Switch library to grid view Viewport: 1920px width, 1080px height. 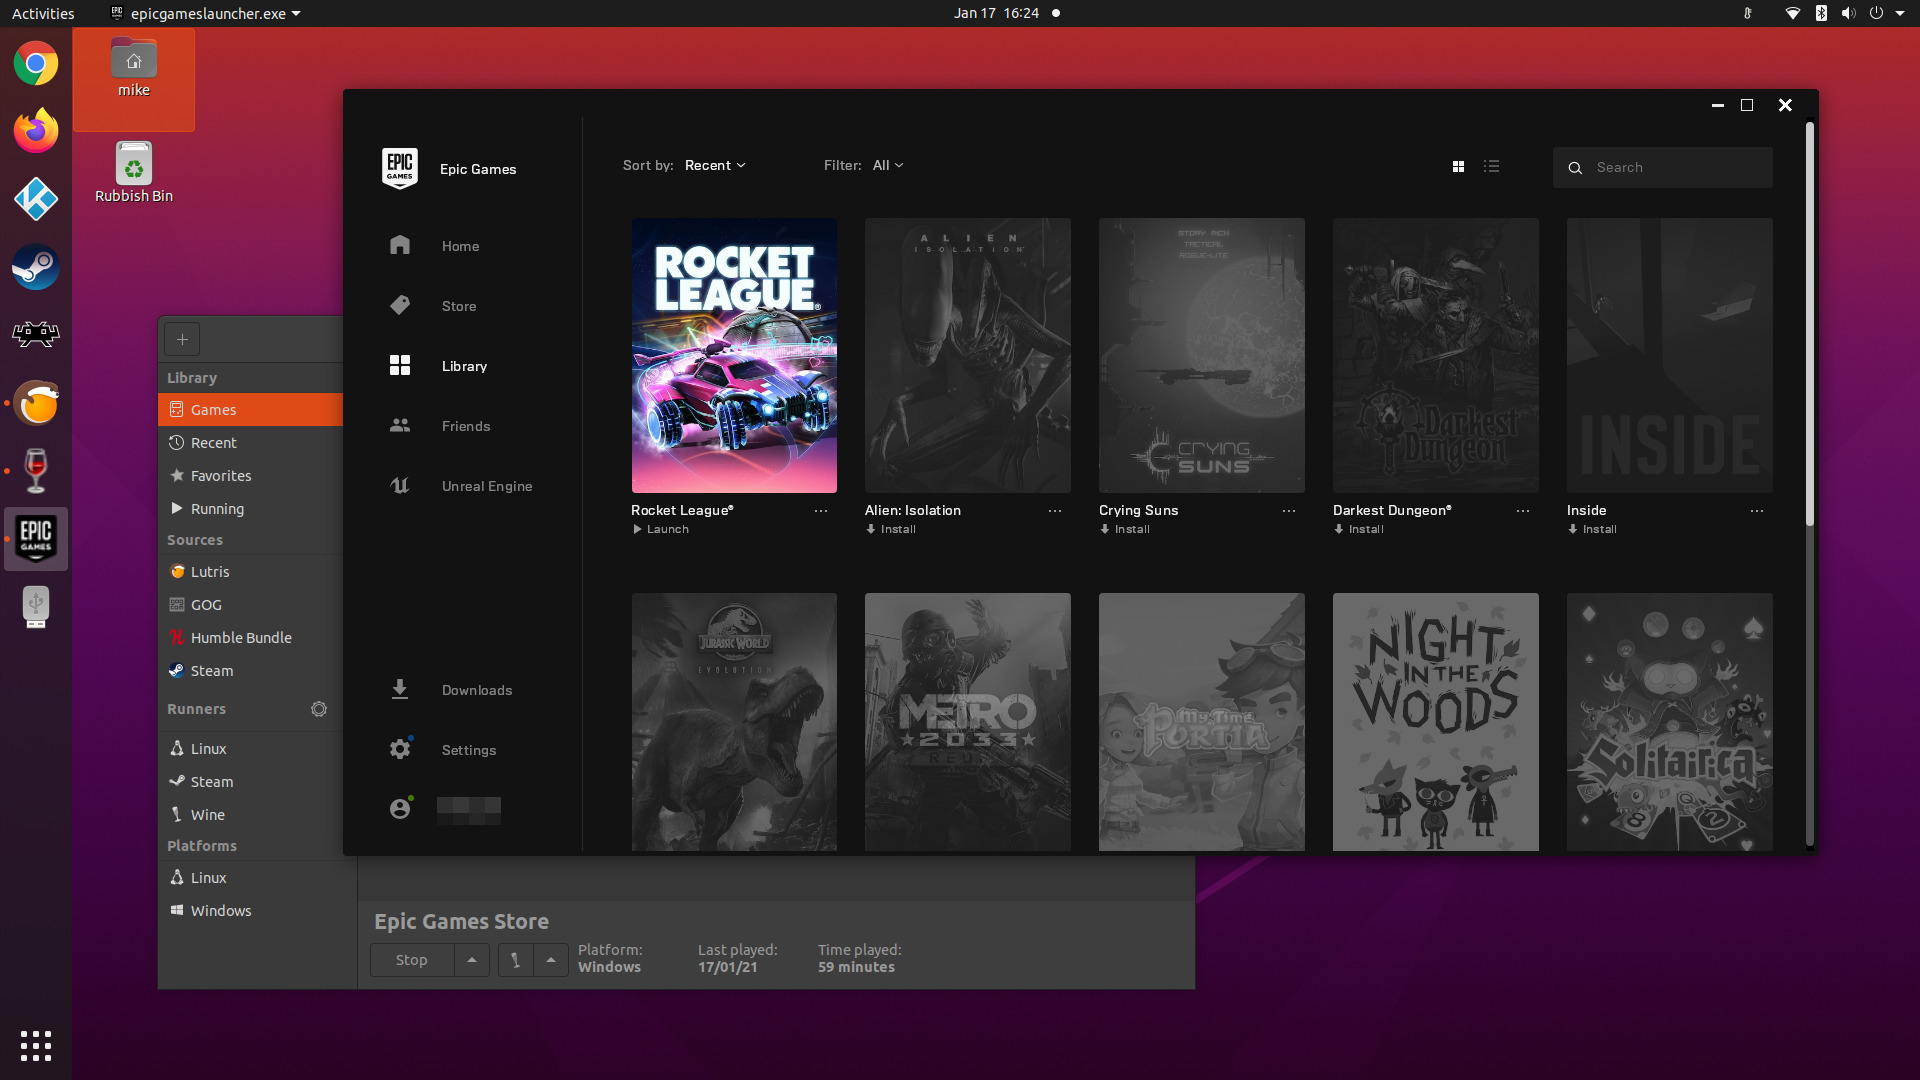point(1458,167)
